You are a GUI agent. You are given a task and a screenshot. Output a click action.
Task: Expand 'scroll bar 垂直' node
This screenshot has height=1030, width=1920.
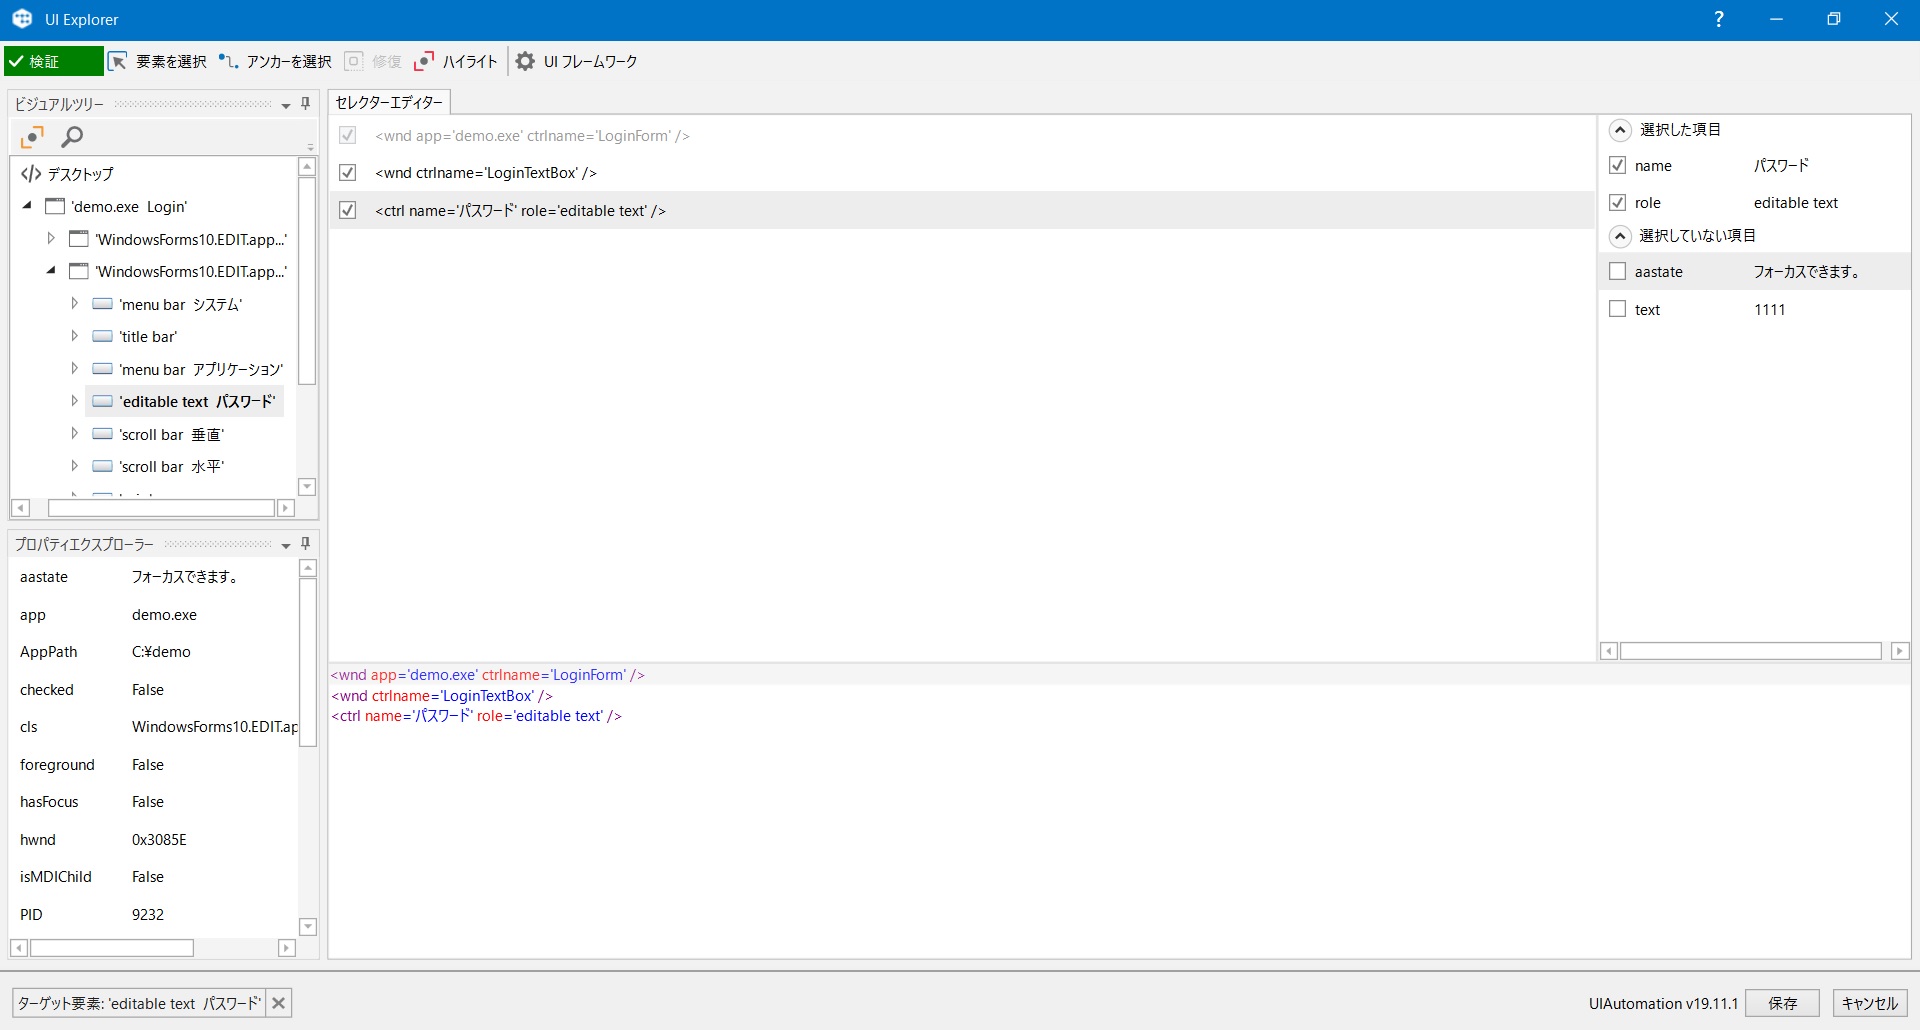pos(74,433)
